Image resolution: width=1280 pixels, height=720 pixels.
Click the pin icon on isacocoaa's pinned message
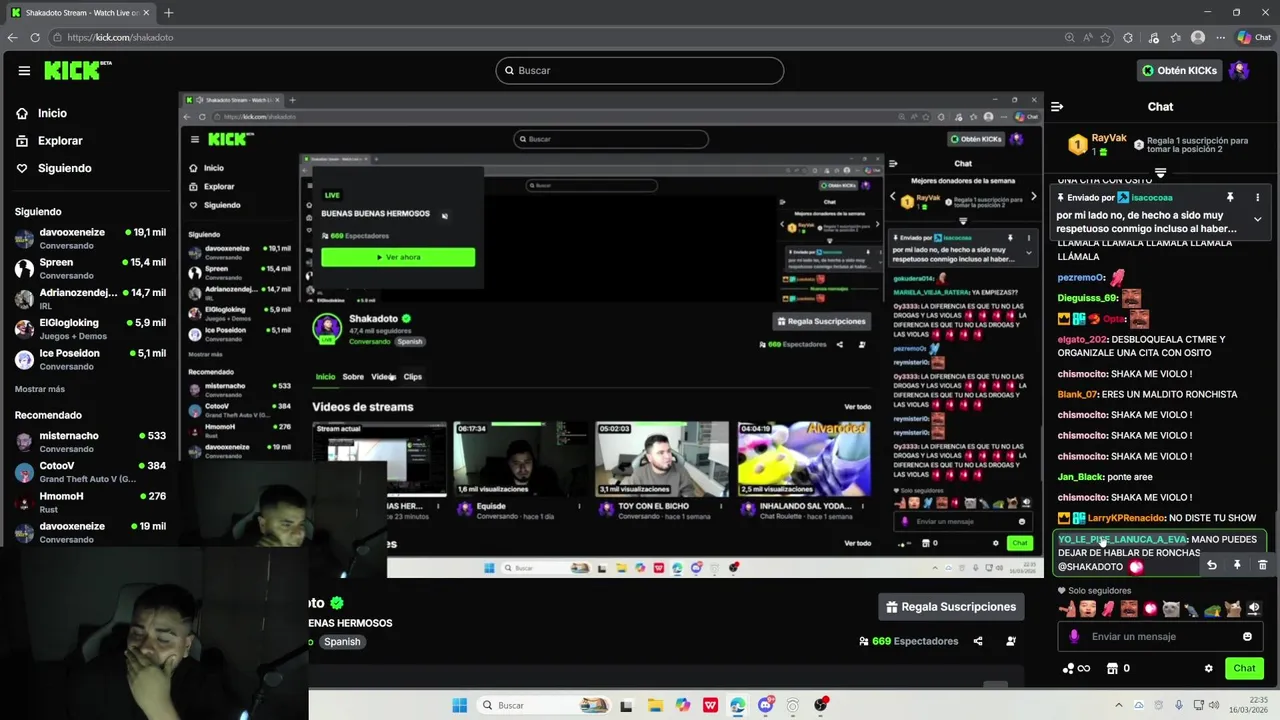click(x=1230, y=198)
